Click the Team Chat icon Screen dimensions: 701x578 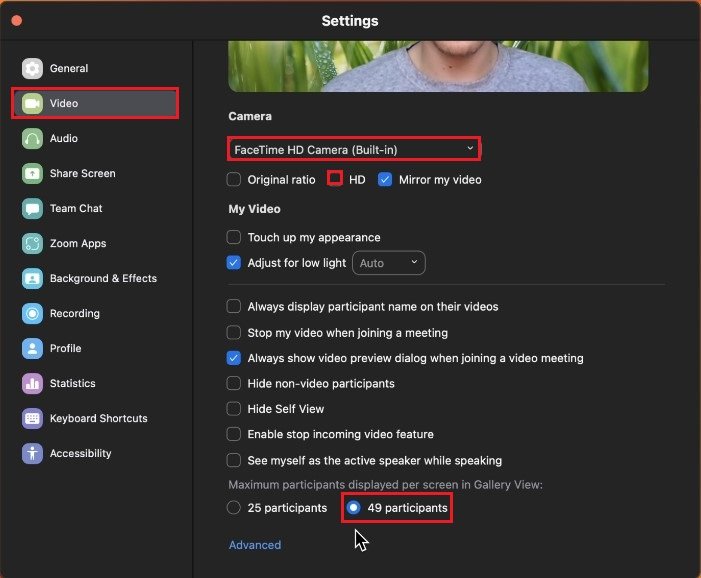pos(32,209)
